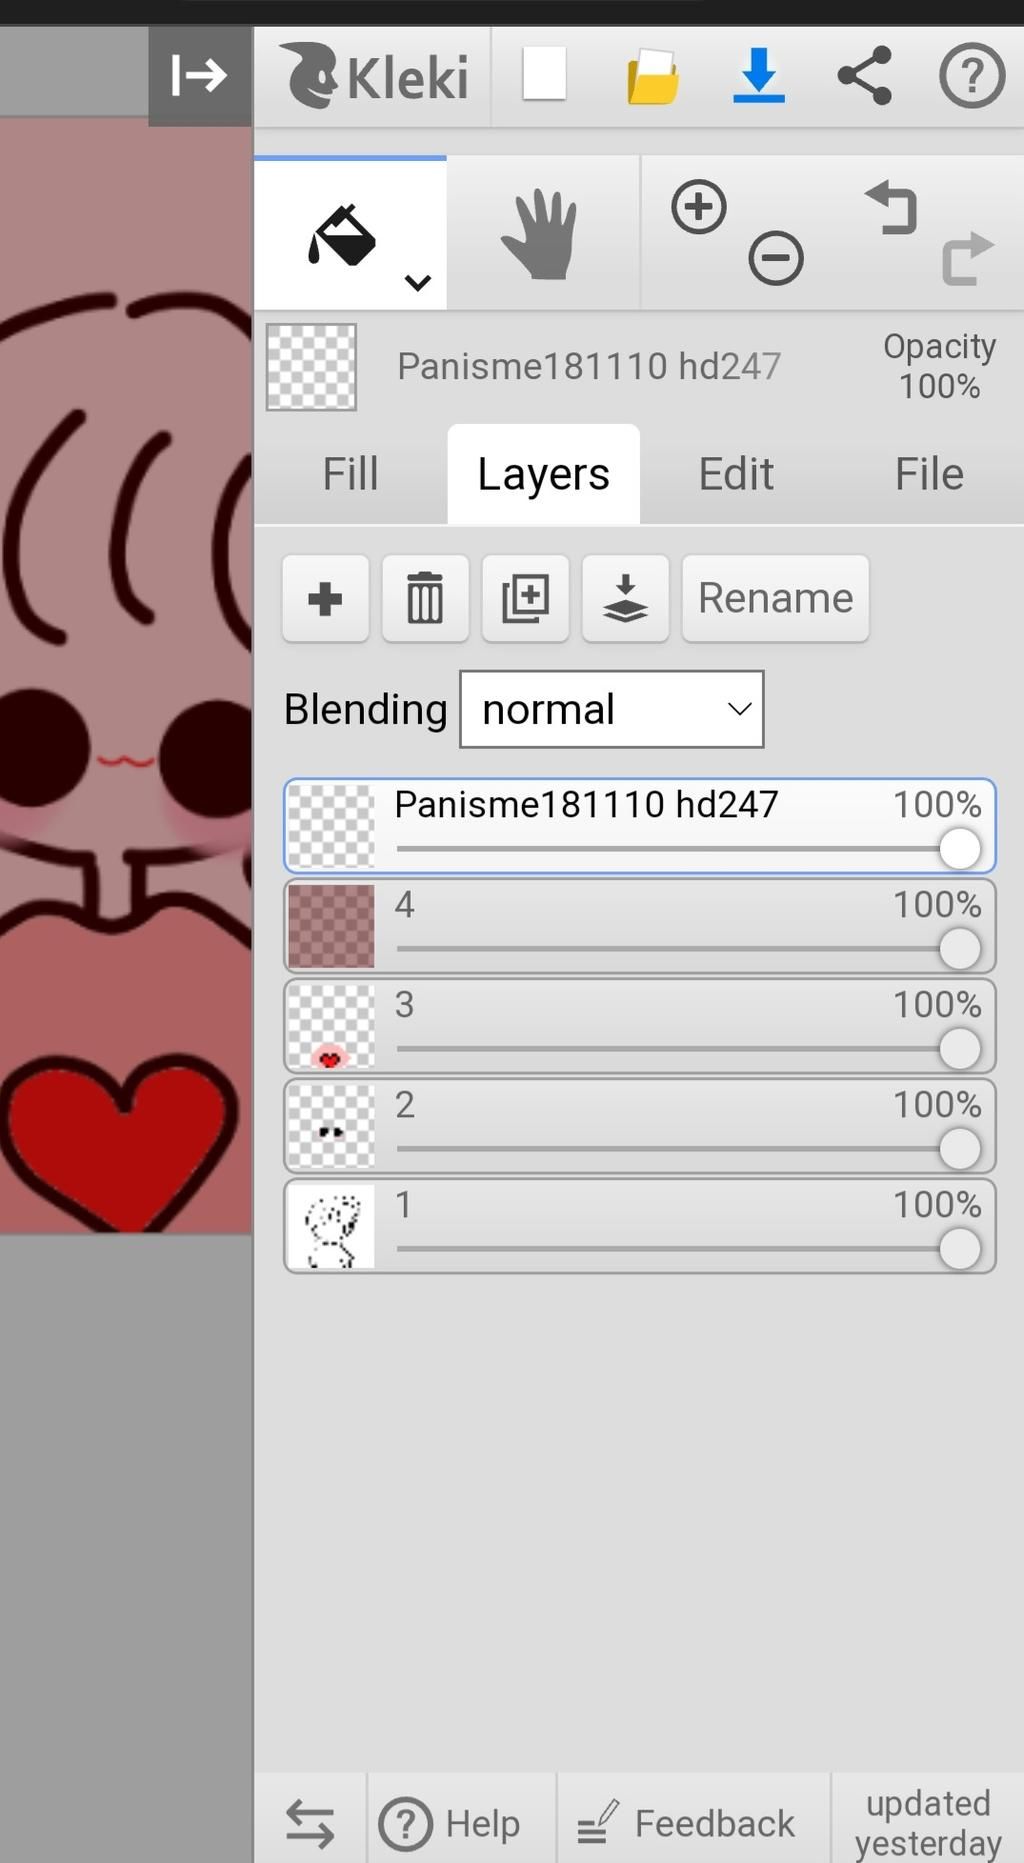Select the hand pan tool

(541, 235)
